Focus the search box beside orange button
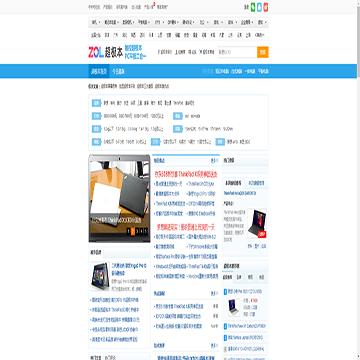This screenshot has height=360, width=360. point(237,52)
